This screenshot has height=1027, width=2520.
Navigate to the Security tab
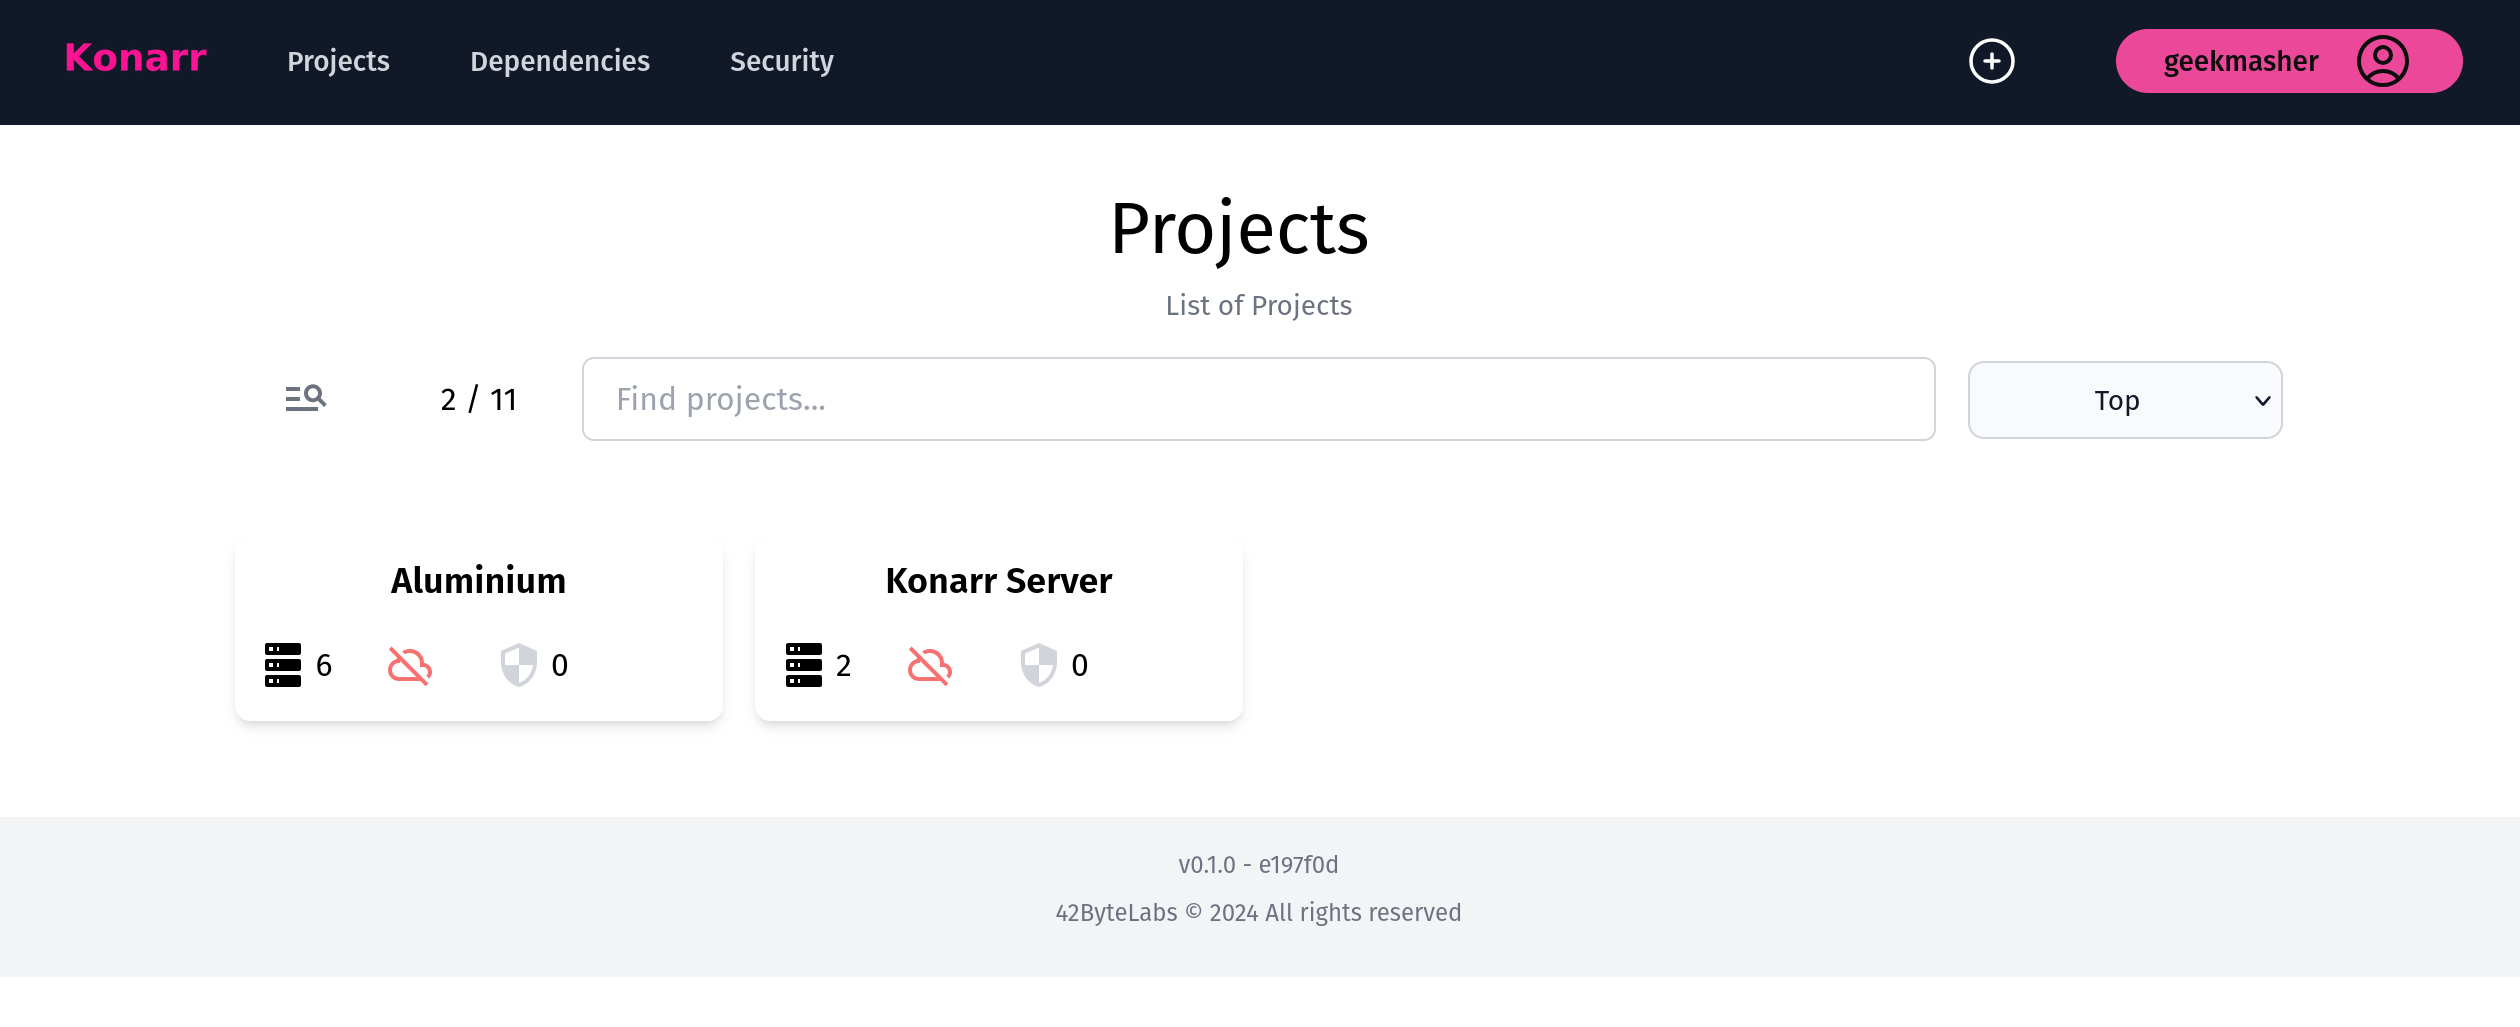coord(782,61)
